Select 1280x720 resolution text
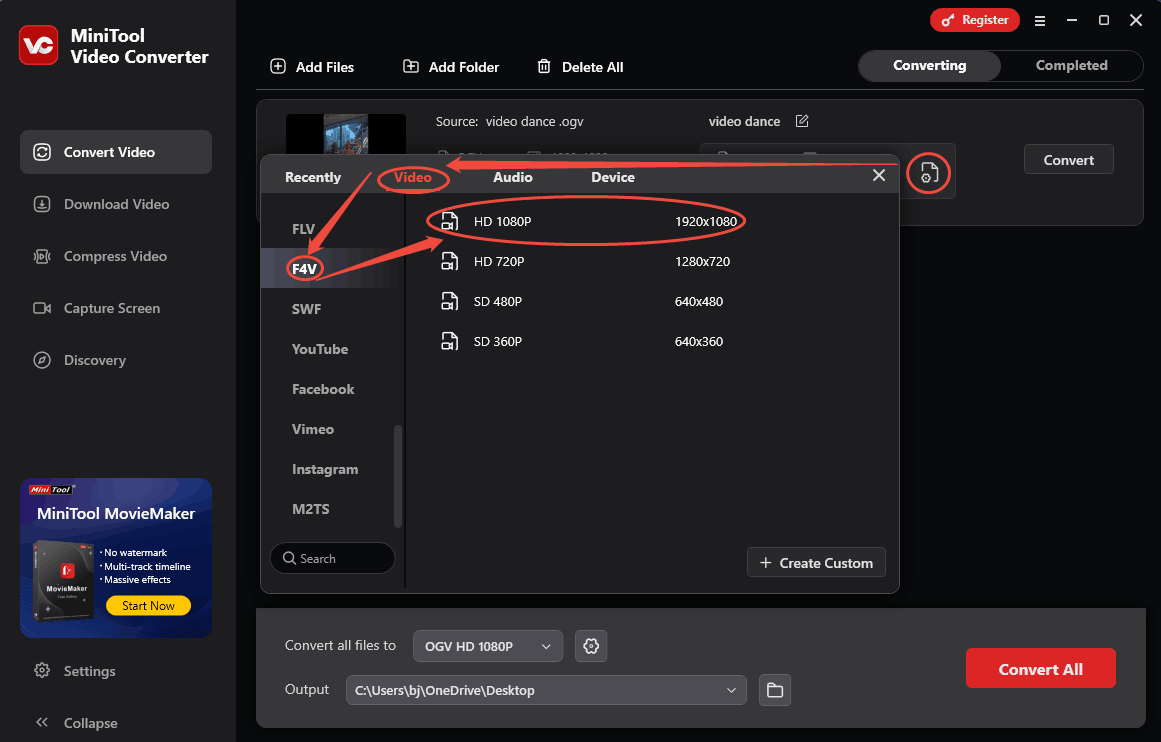Viewport: 1161px width, 742px height. (x=702, y=261)
